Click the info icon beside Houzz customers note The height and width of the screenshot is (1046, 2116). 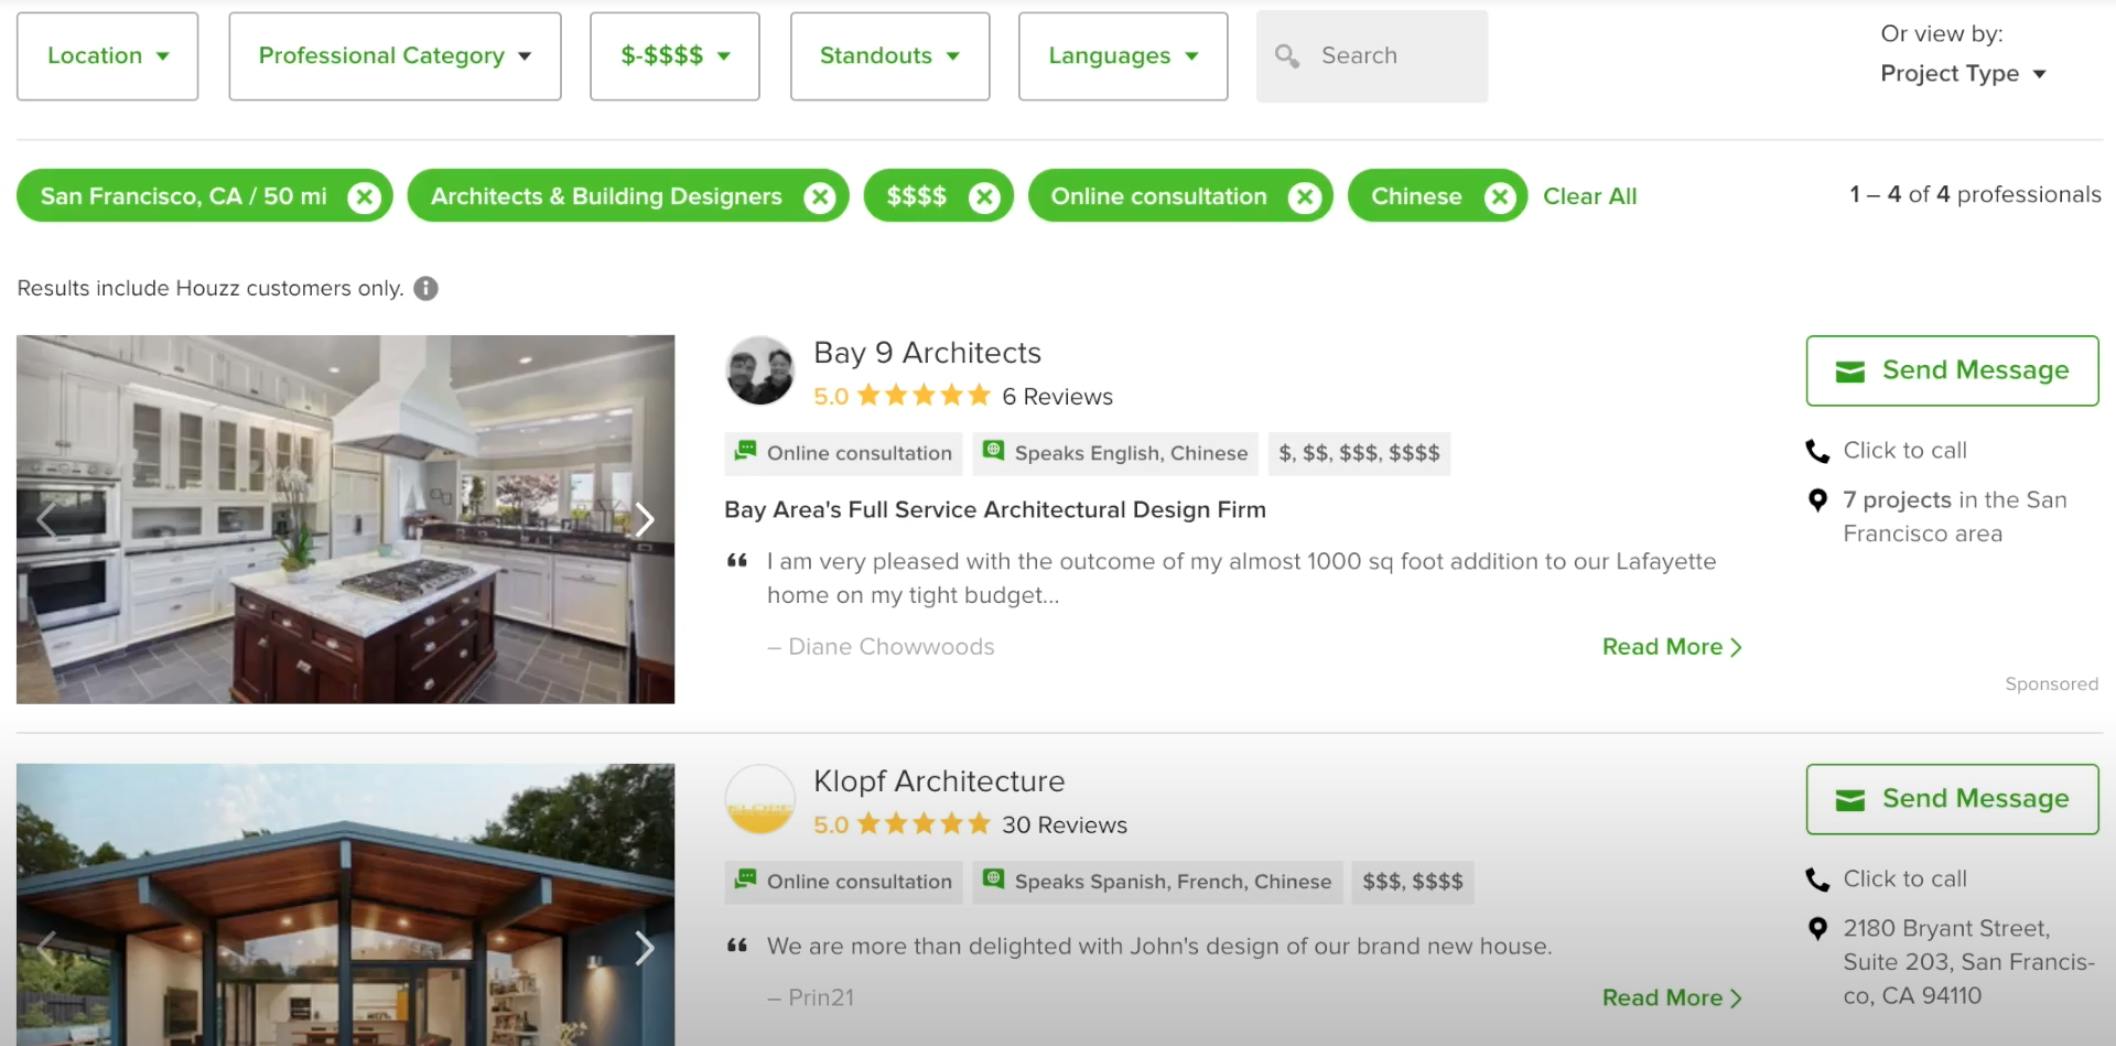425,288
